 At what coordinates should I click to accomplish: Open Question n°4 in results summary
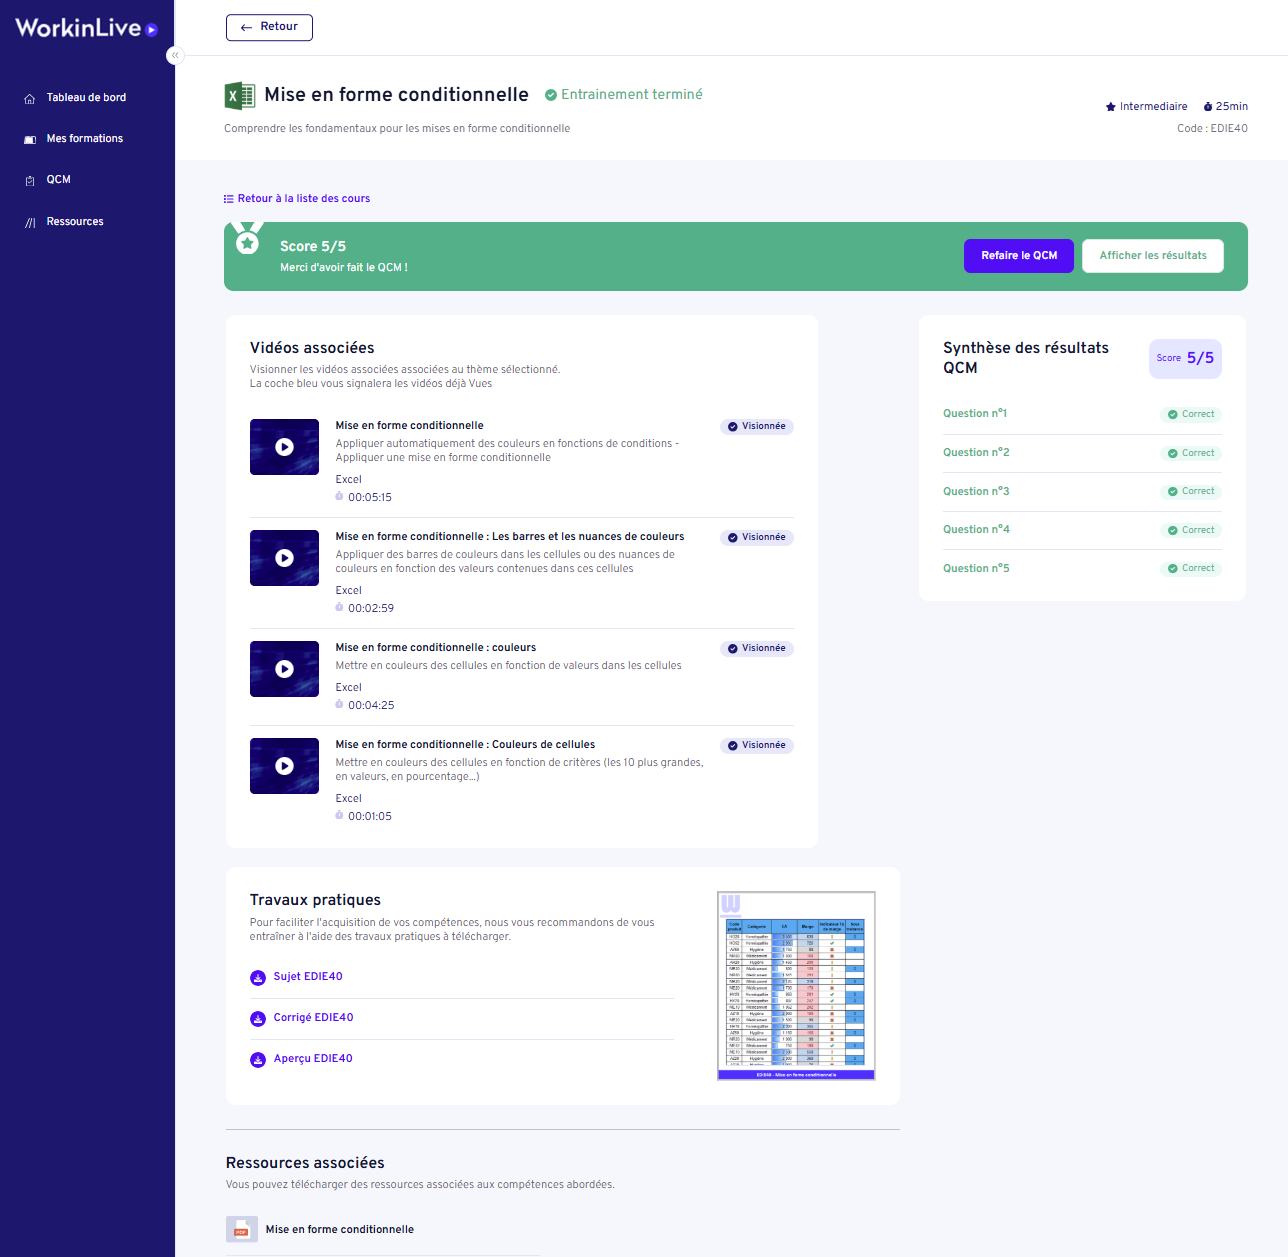(976, 530)
